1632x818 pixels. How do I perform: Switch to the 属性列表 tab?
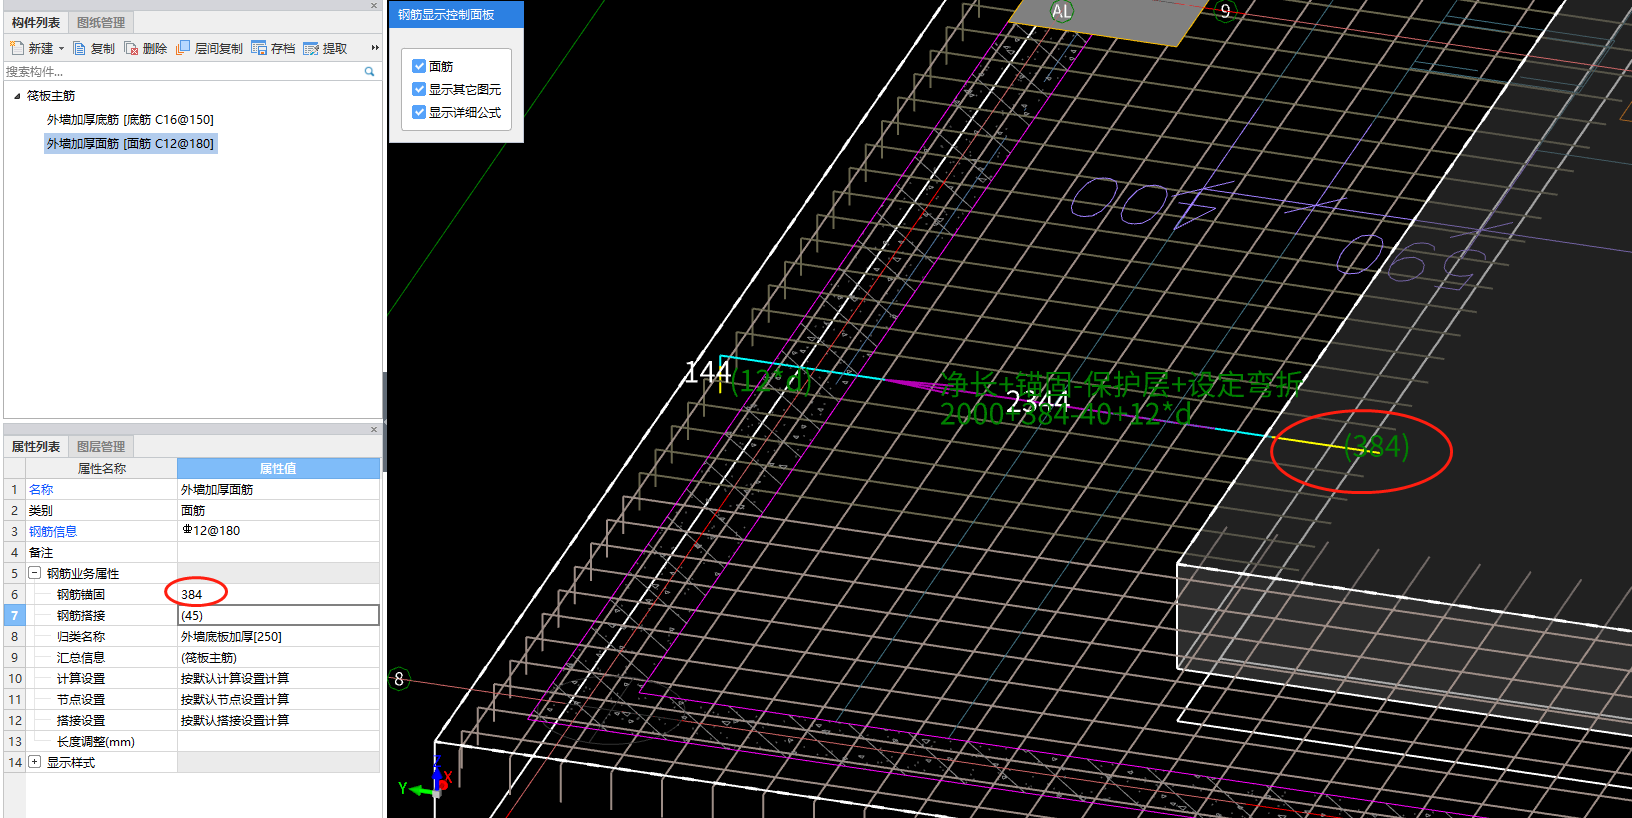click(36, 446)
